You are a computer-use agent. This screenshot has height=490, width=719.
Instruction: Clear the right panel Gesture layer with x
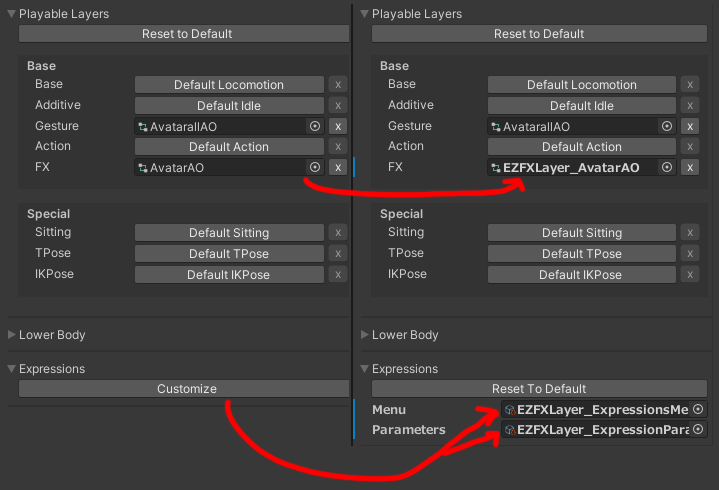point(690,127)
